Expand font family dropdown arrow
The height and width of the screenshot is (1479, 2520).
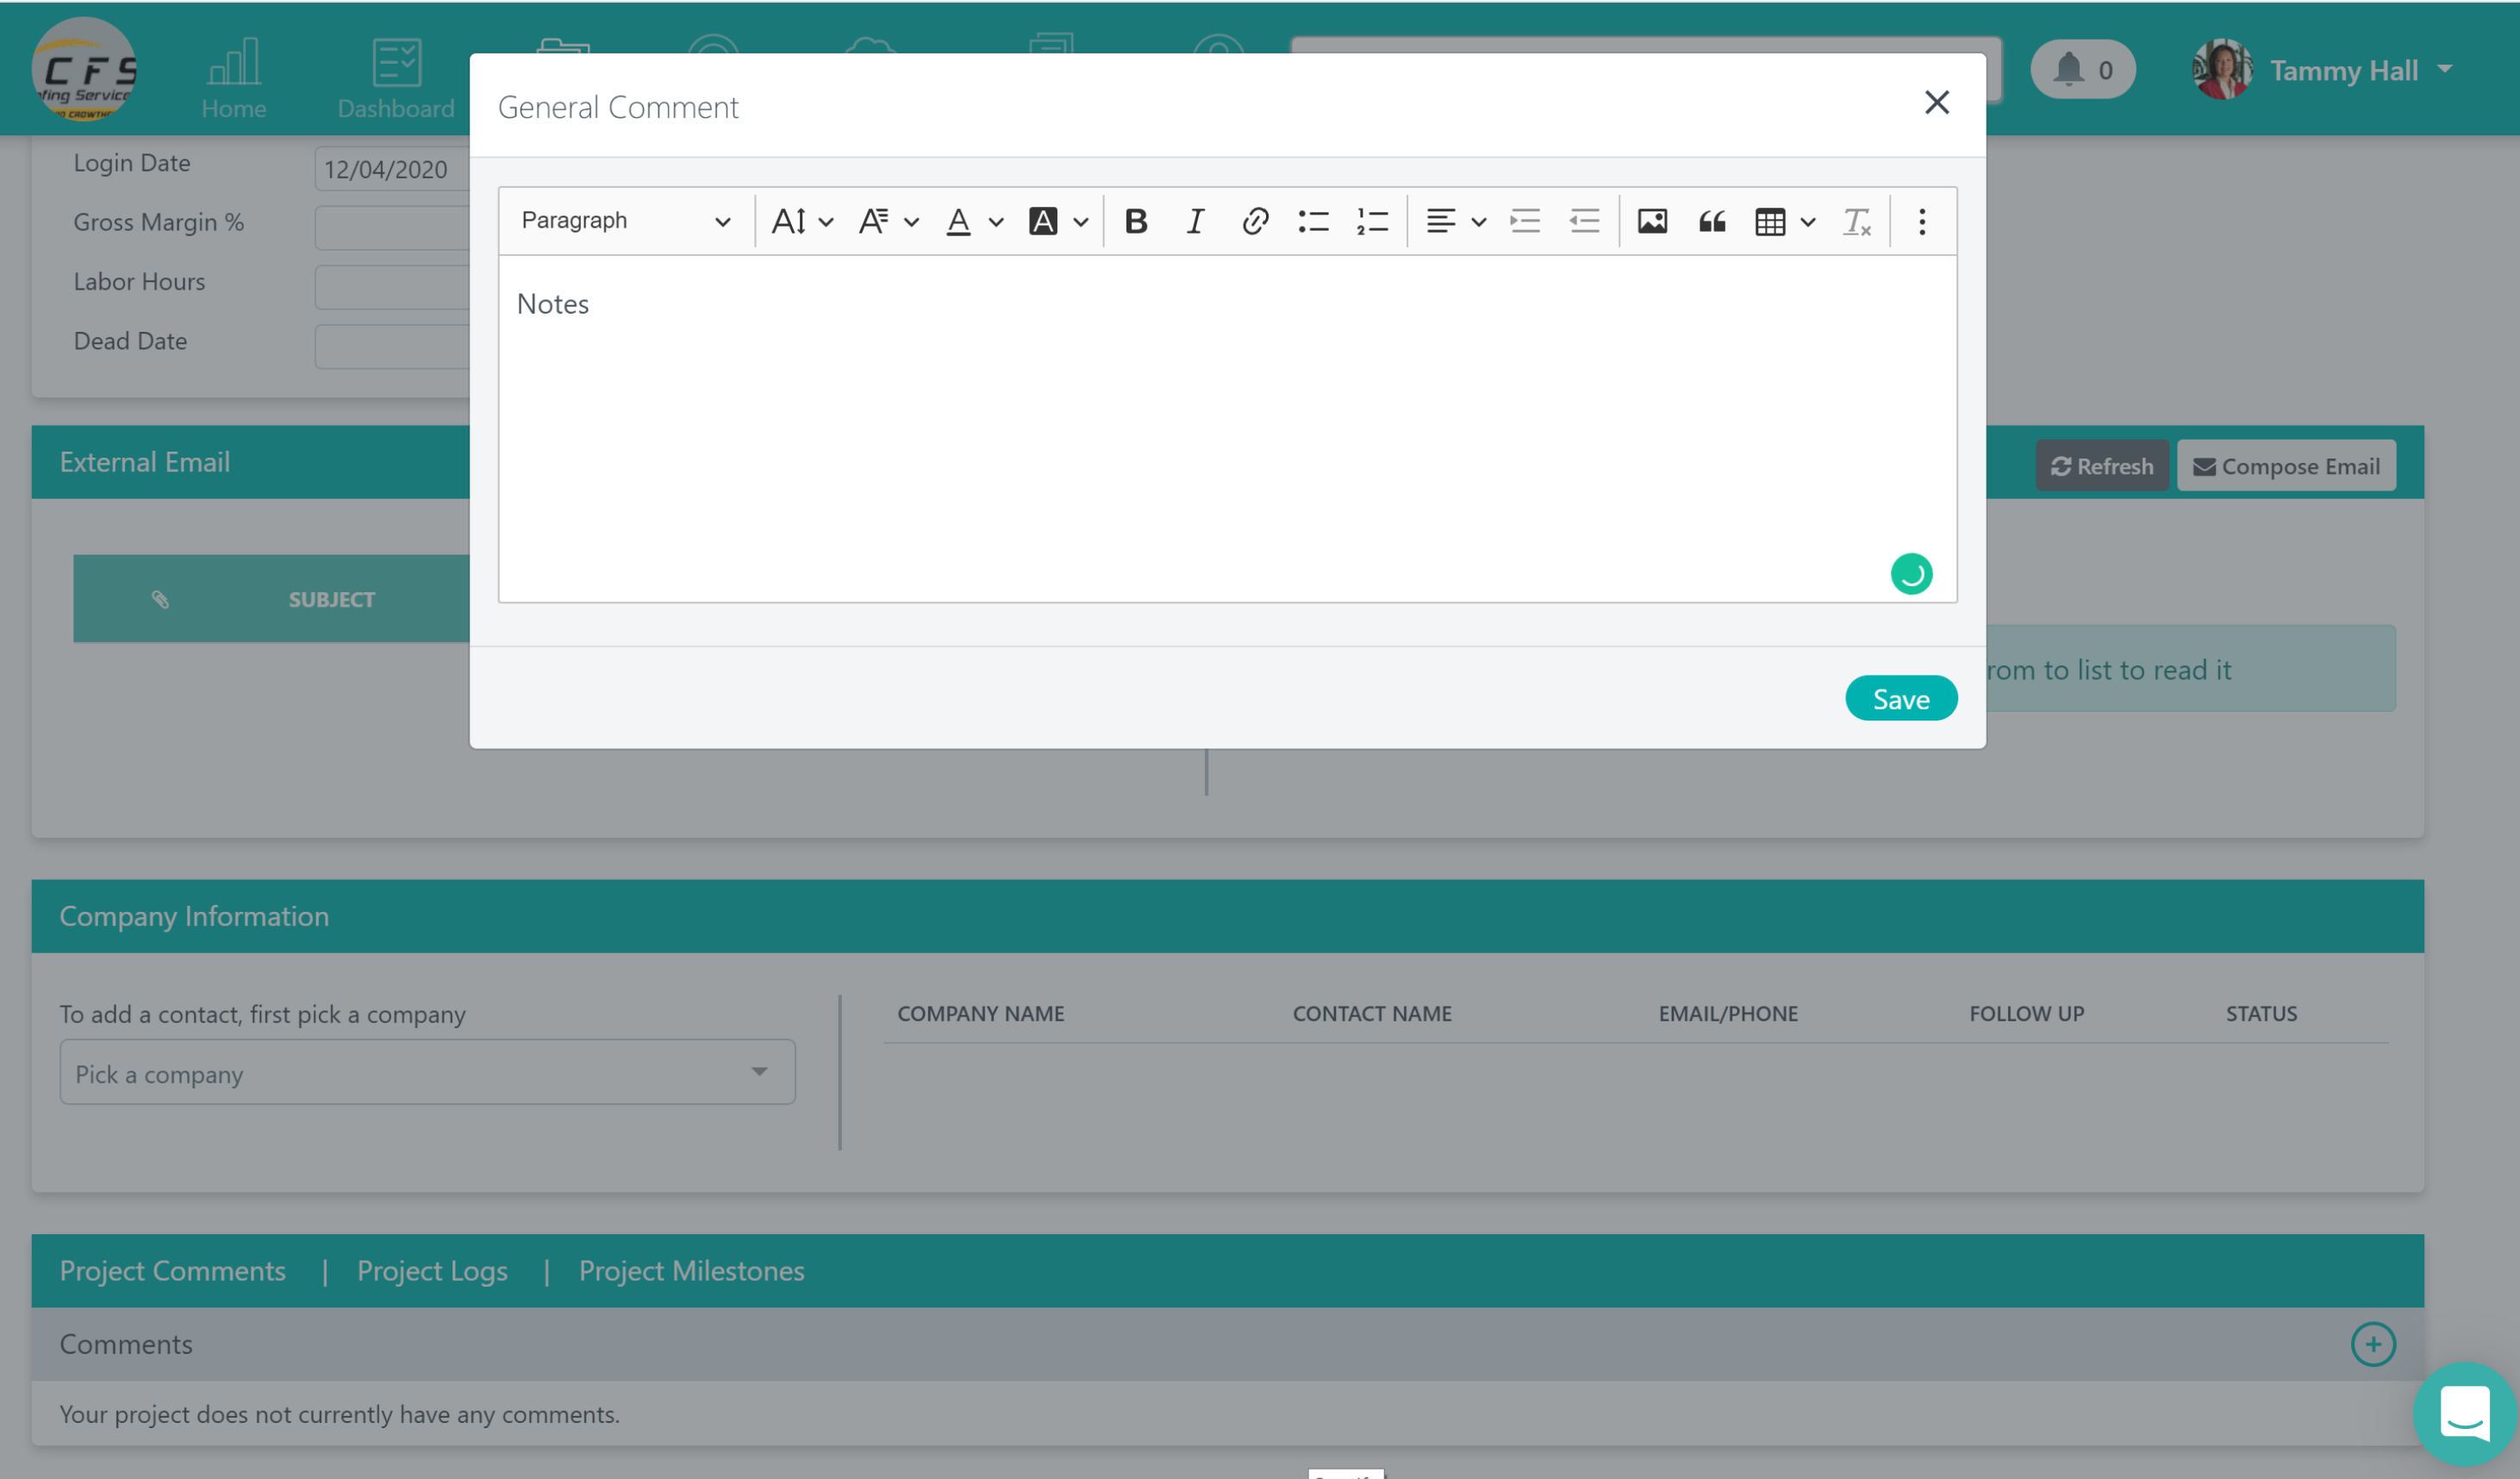[x=911, y=222]
